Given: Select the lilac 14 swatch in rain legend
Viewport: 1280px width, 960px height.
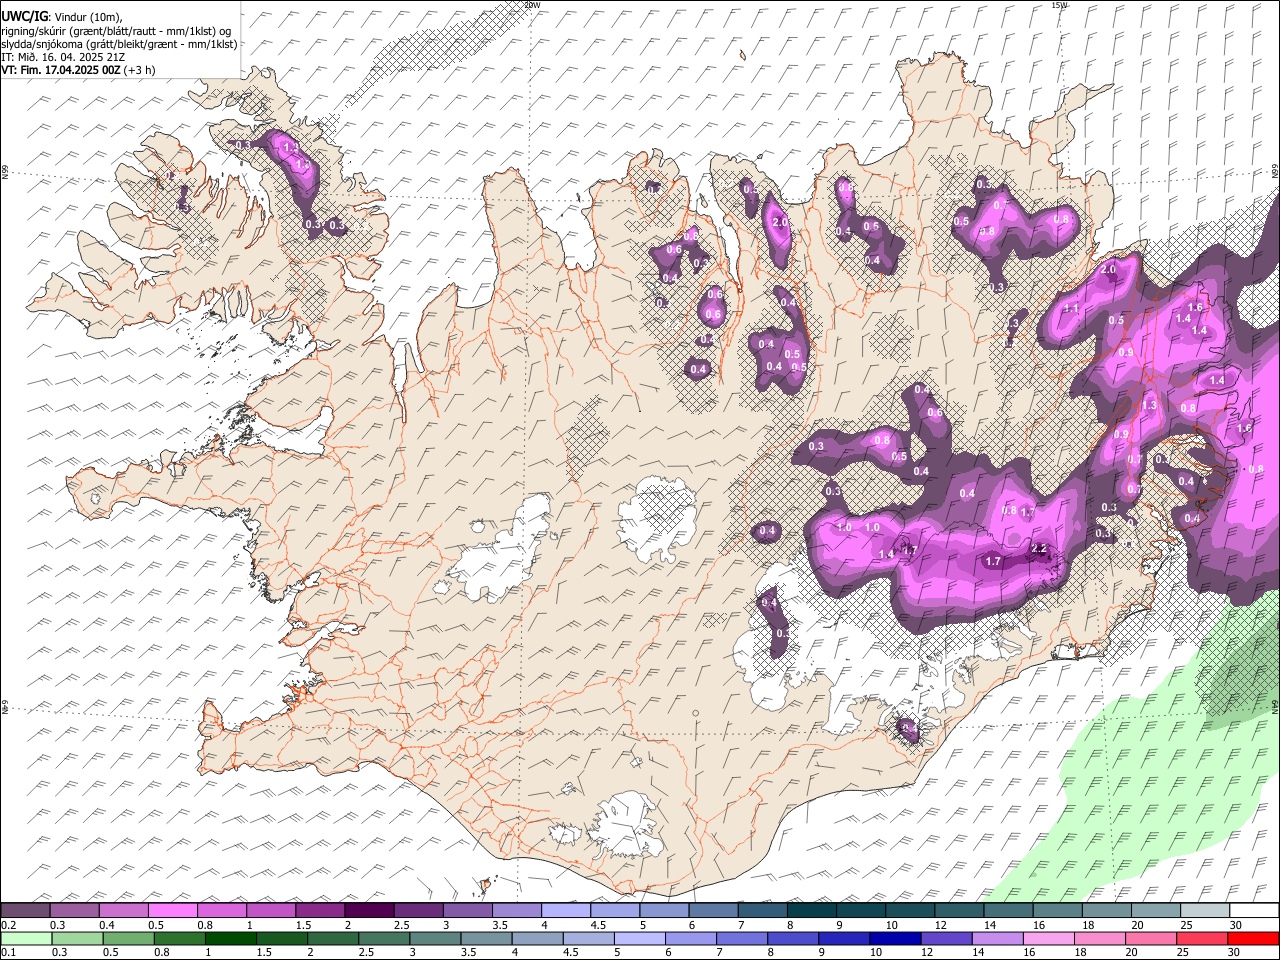Looking at the screenshot, I should click(997, 938).
